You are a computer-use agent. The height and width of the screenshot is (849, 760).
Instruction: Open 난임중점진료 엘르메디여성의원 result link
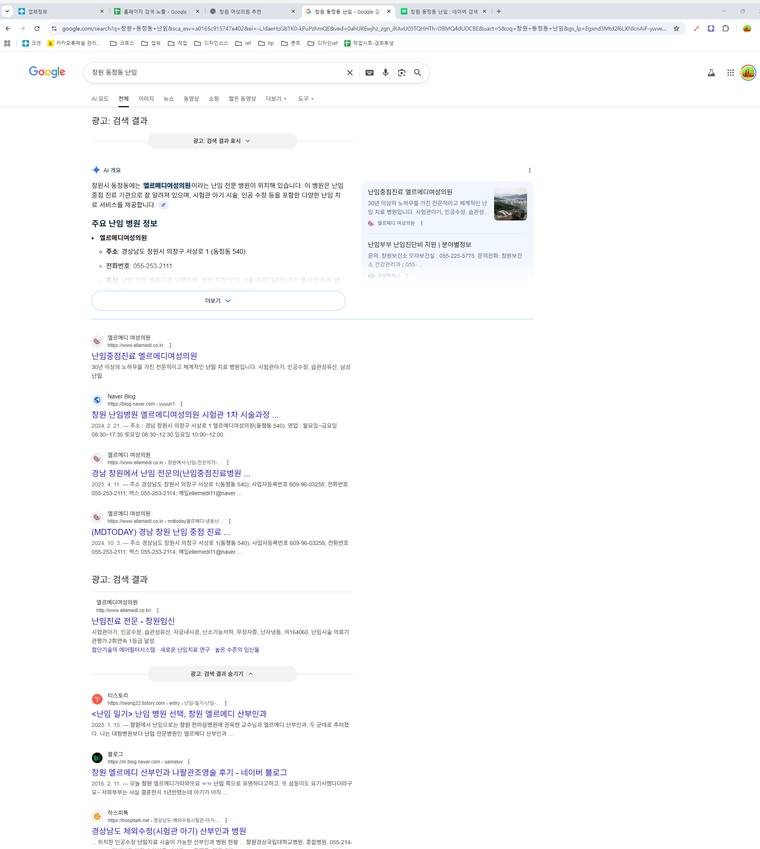(144, 356)
